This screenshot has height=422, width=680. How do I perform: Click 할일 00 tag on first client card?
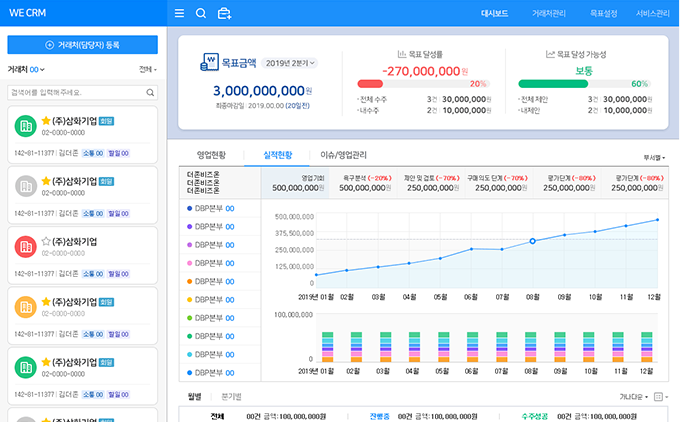coord(118,153)
